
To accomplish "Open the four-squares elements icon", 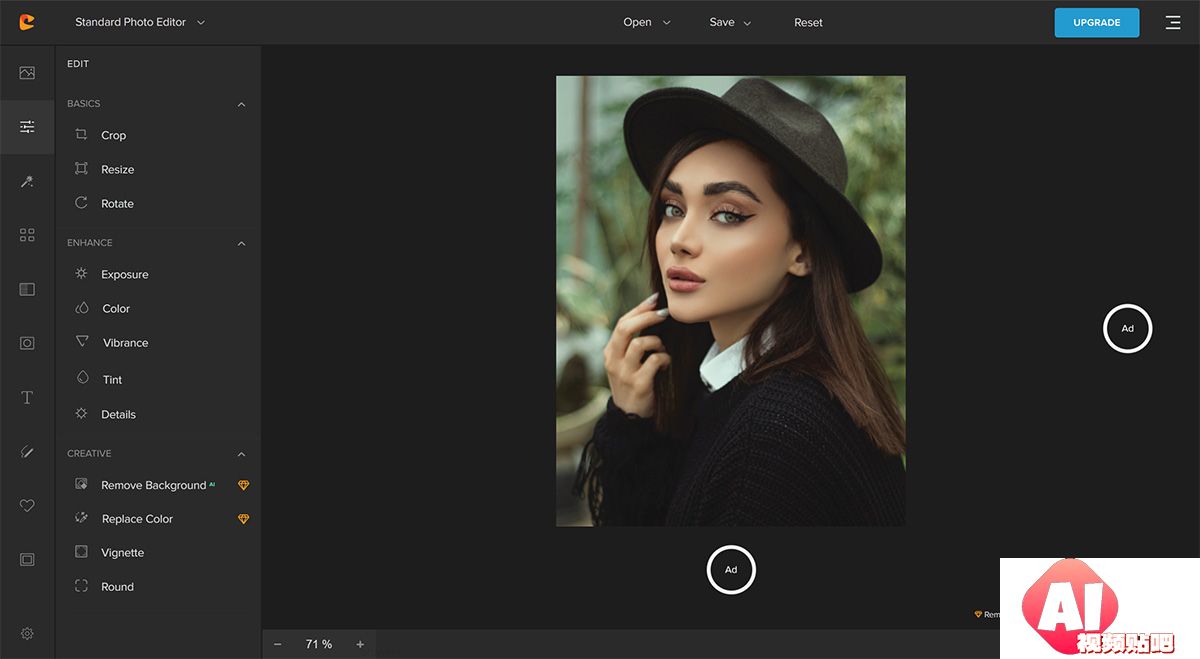I will click(27, 235).
